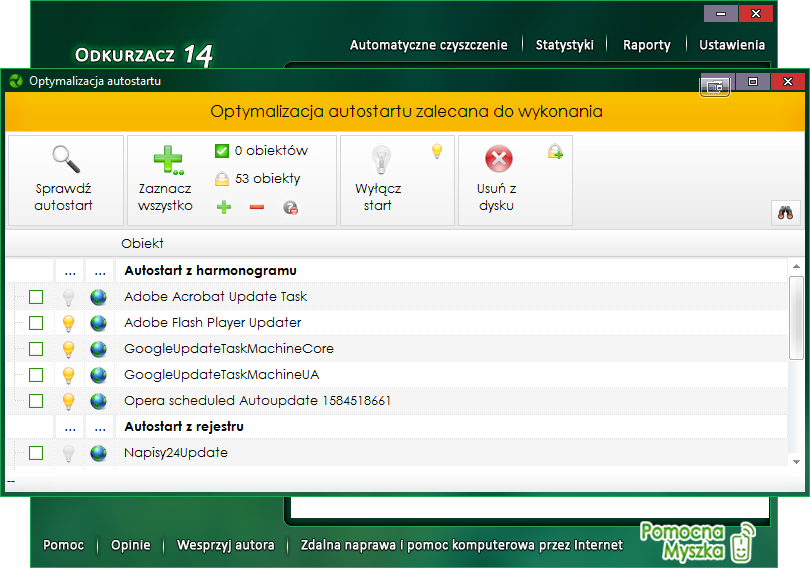The width and height of the screenshot is (810, 568).
Task: Click the globe icon for Napisy24Update
Action: coord(98,453)
